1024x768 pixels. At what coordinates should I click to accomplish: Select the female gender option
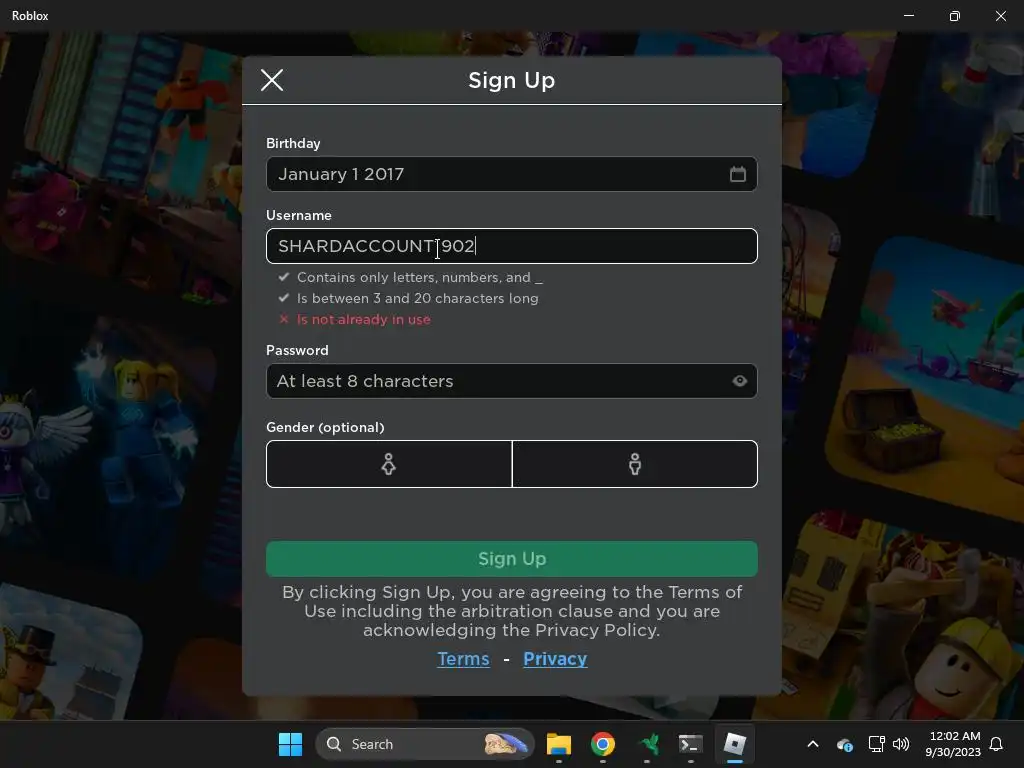point(389,464)
